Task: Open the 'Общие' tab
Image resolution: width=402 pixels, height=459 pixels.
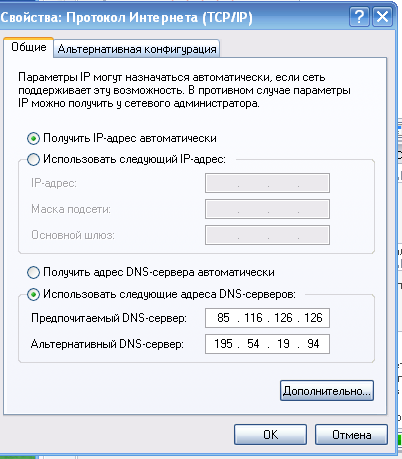Action: coord(29,47)
